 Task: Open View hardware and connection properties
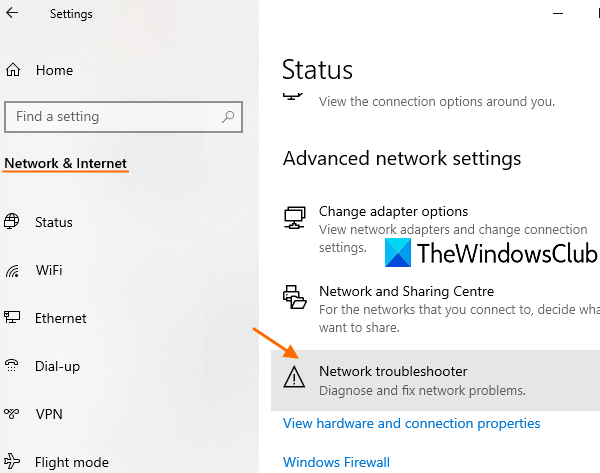(x=411, y=423)
